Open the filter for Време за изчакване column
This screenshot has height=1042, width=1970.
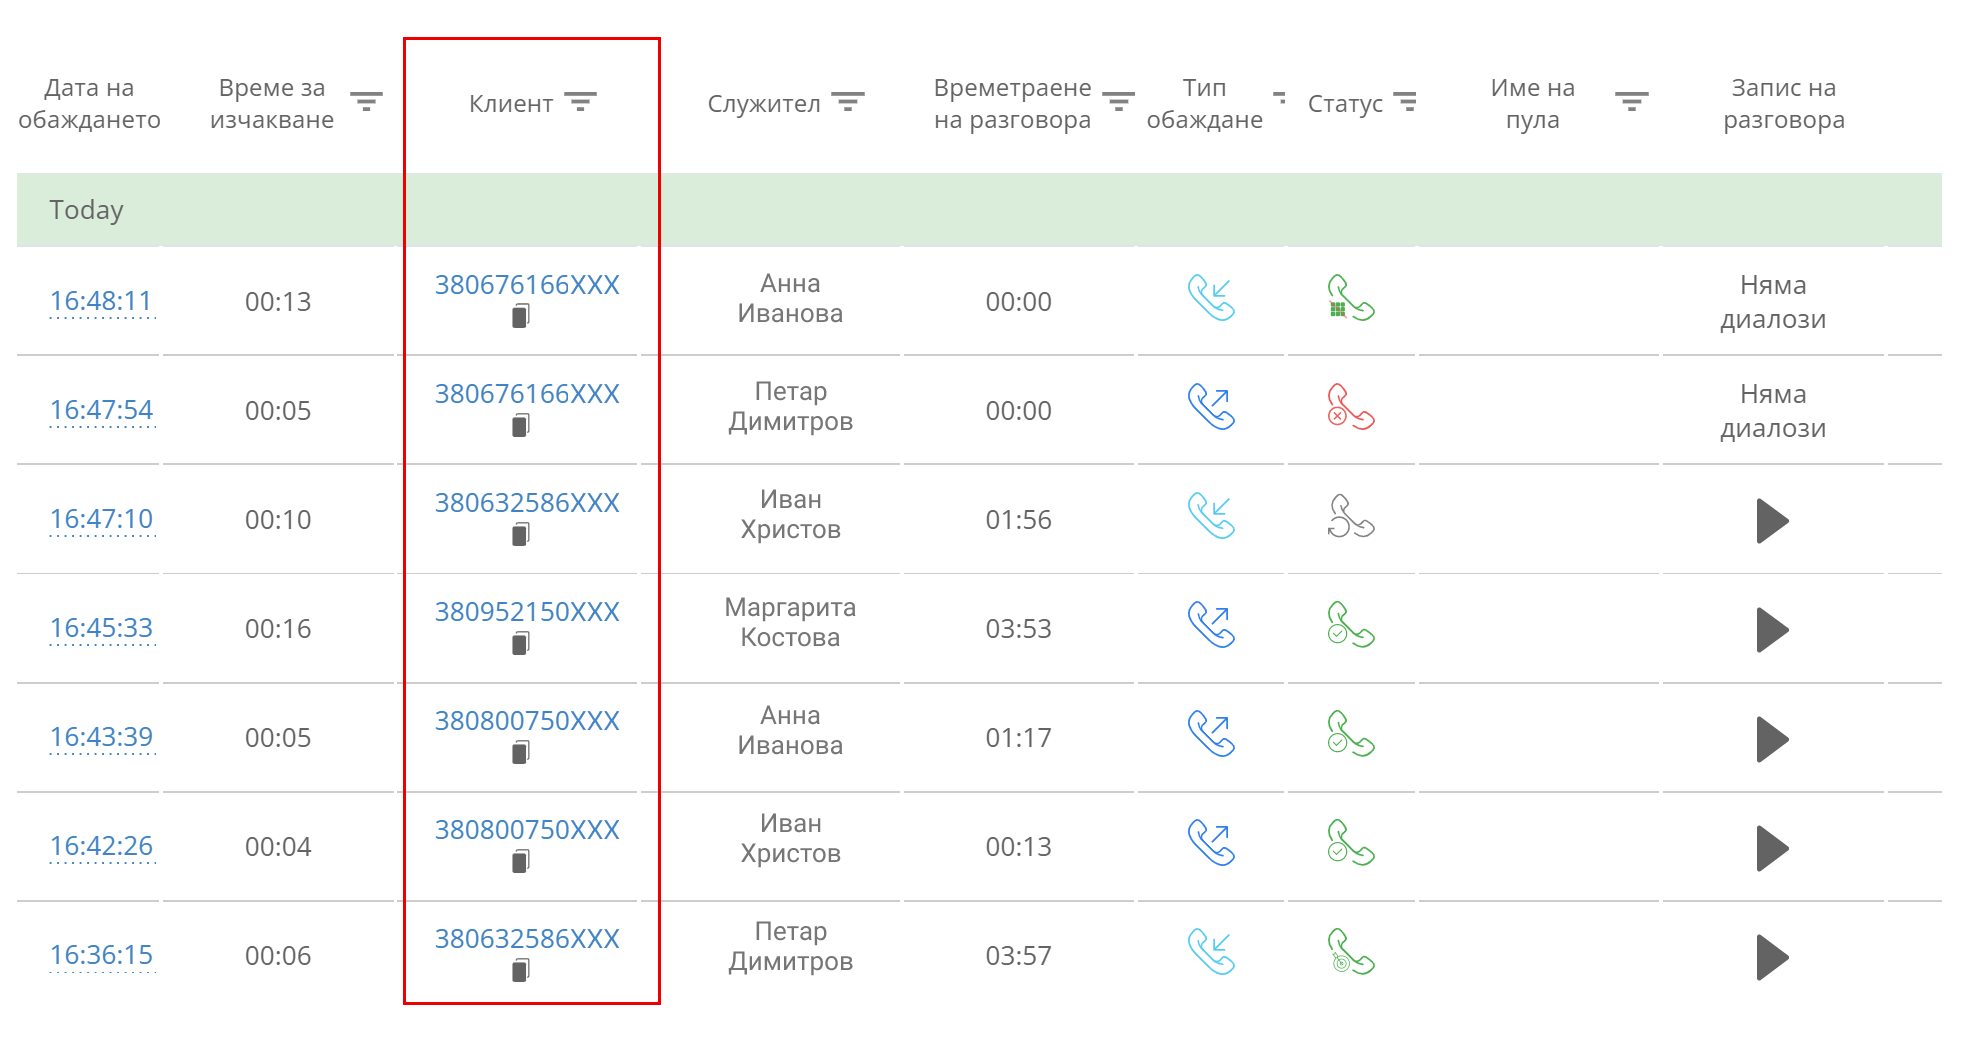[366, 102]
